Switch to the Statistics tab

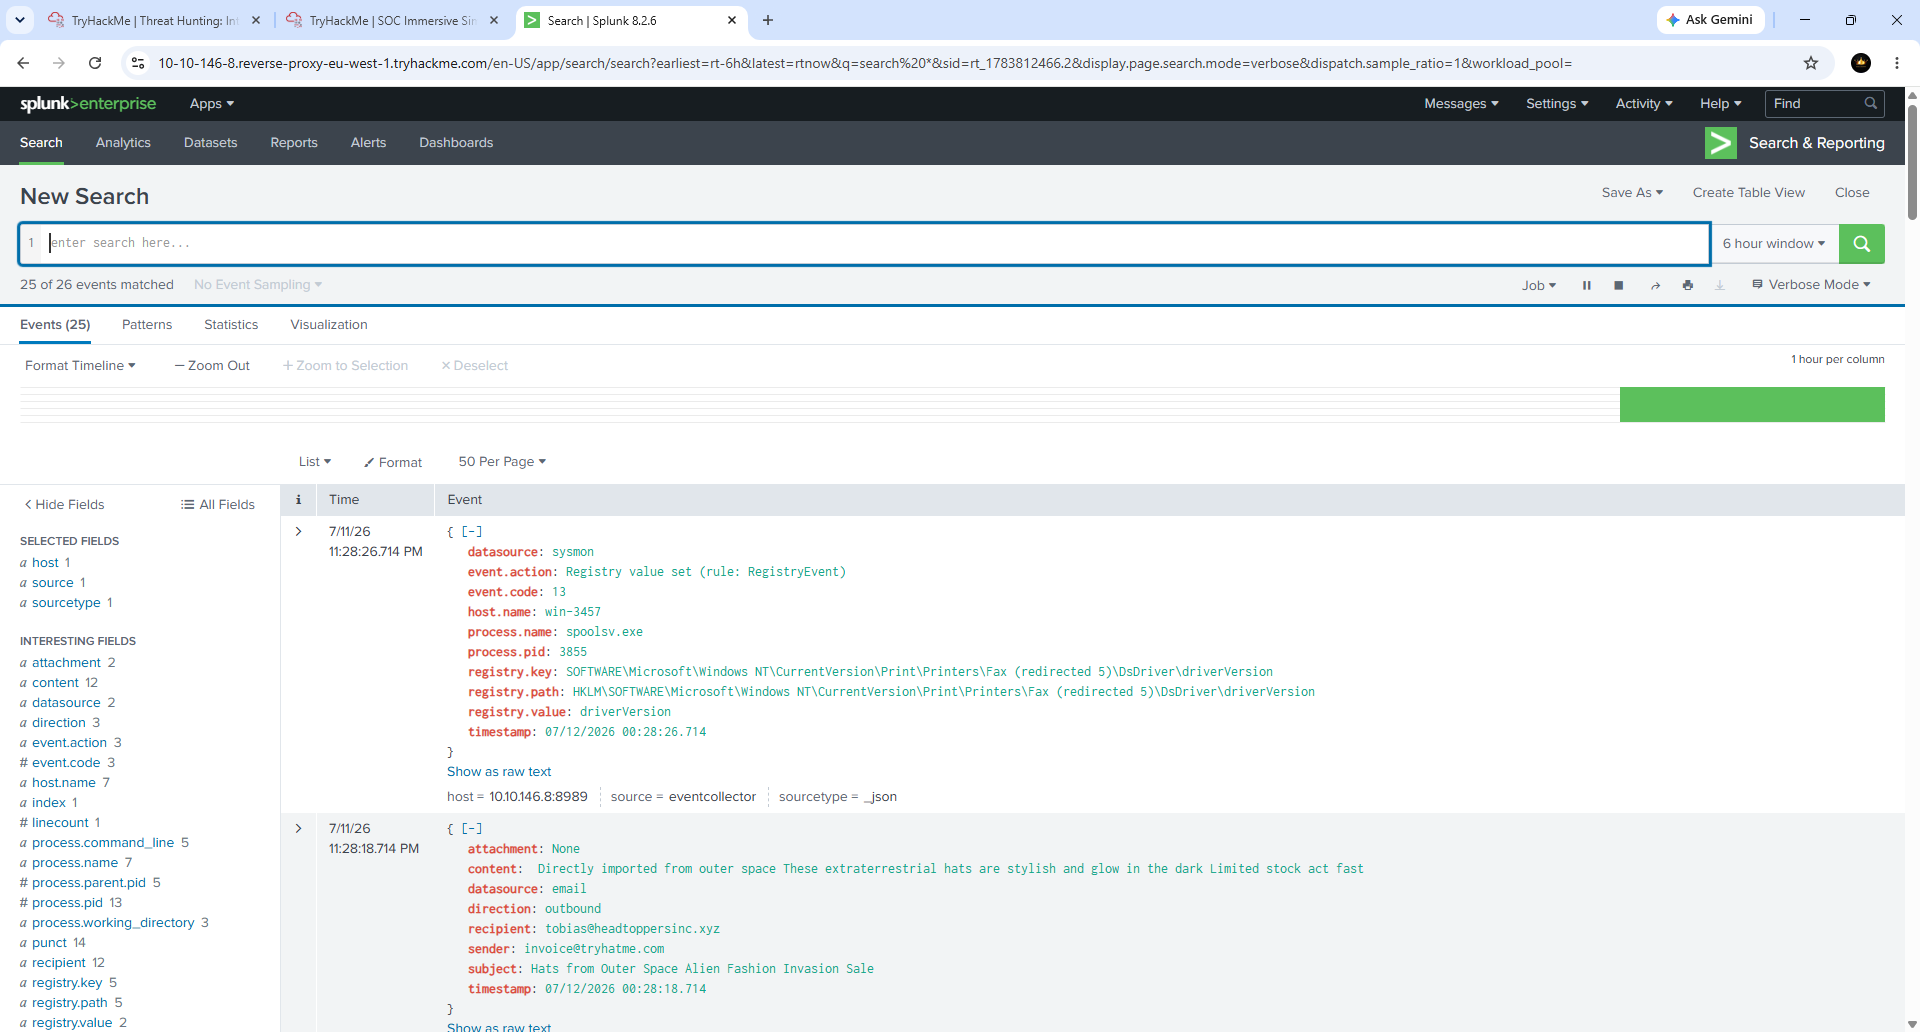(x=231, y=325)
